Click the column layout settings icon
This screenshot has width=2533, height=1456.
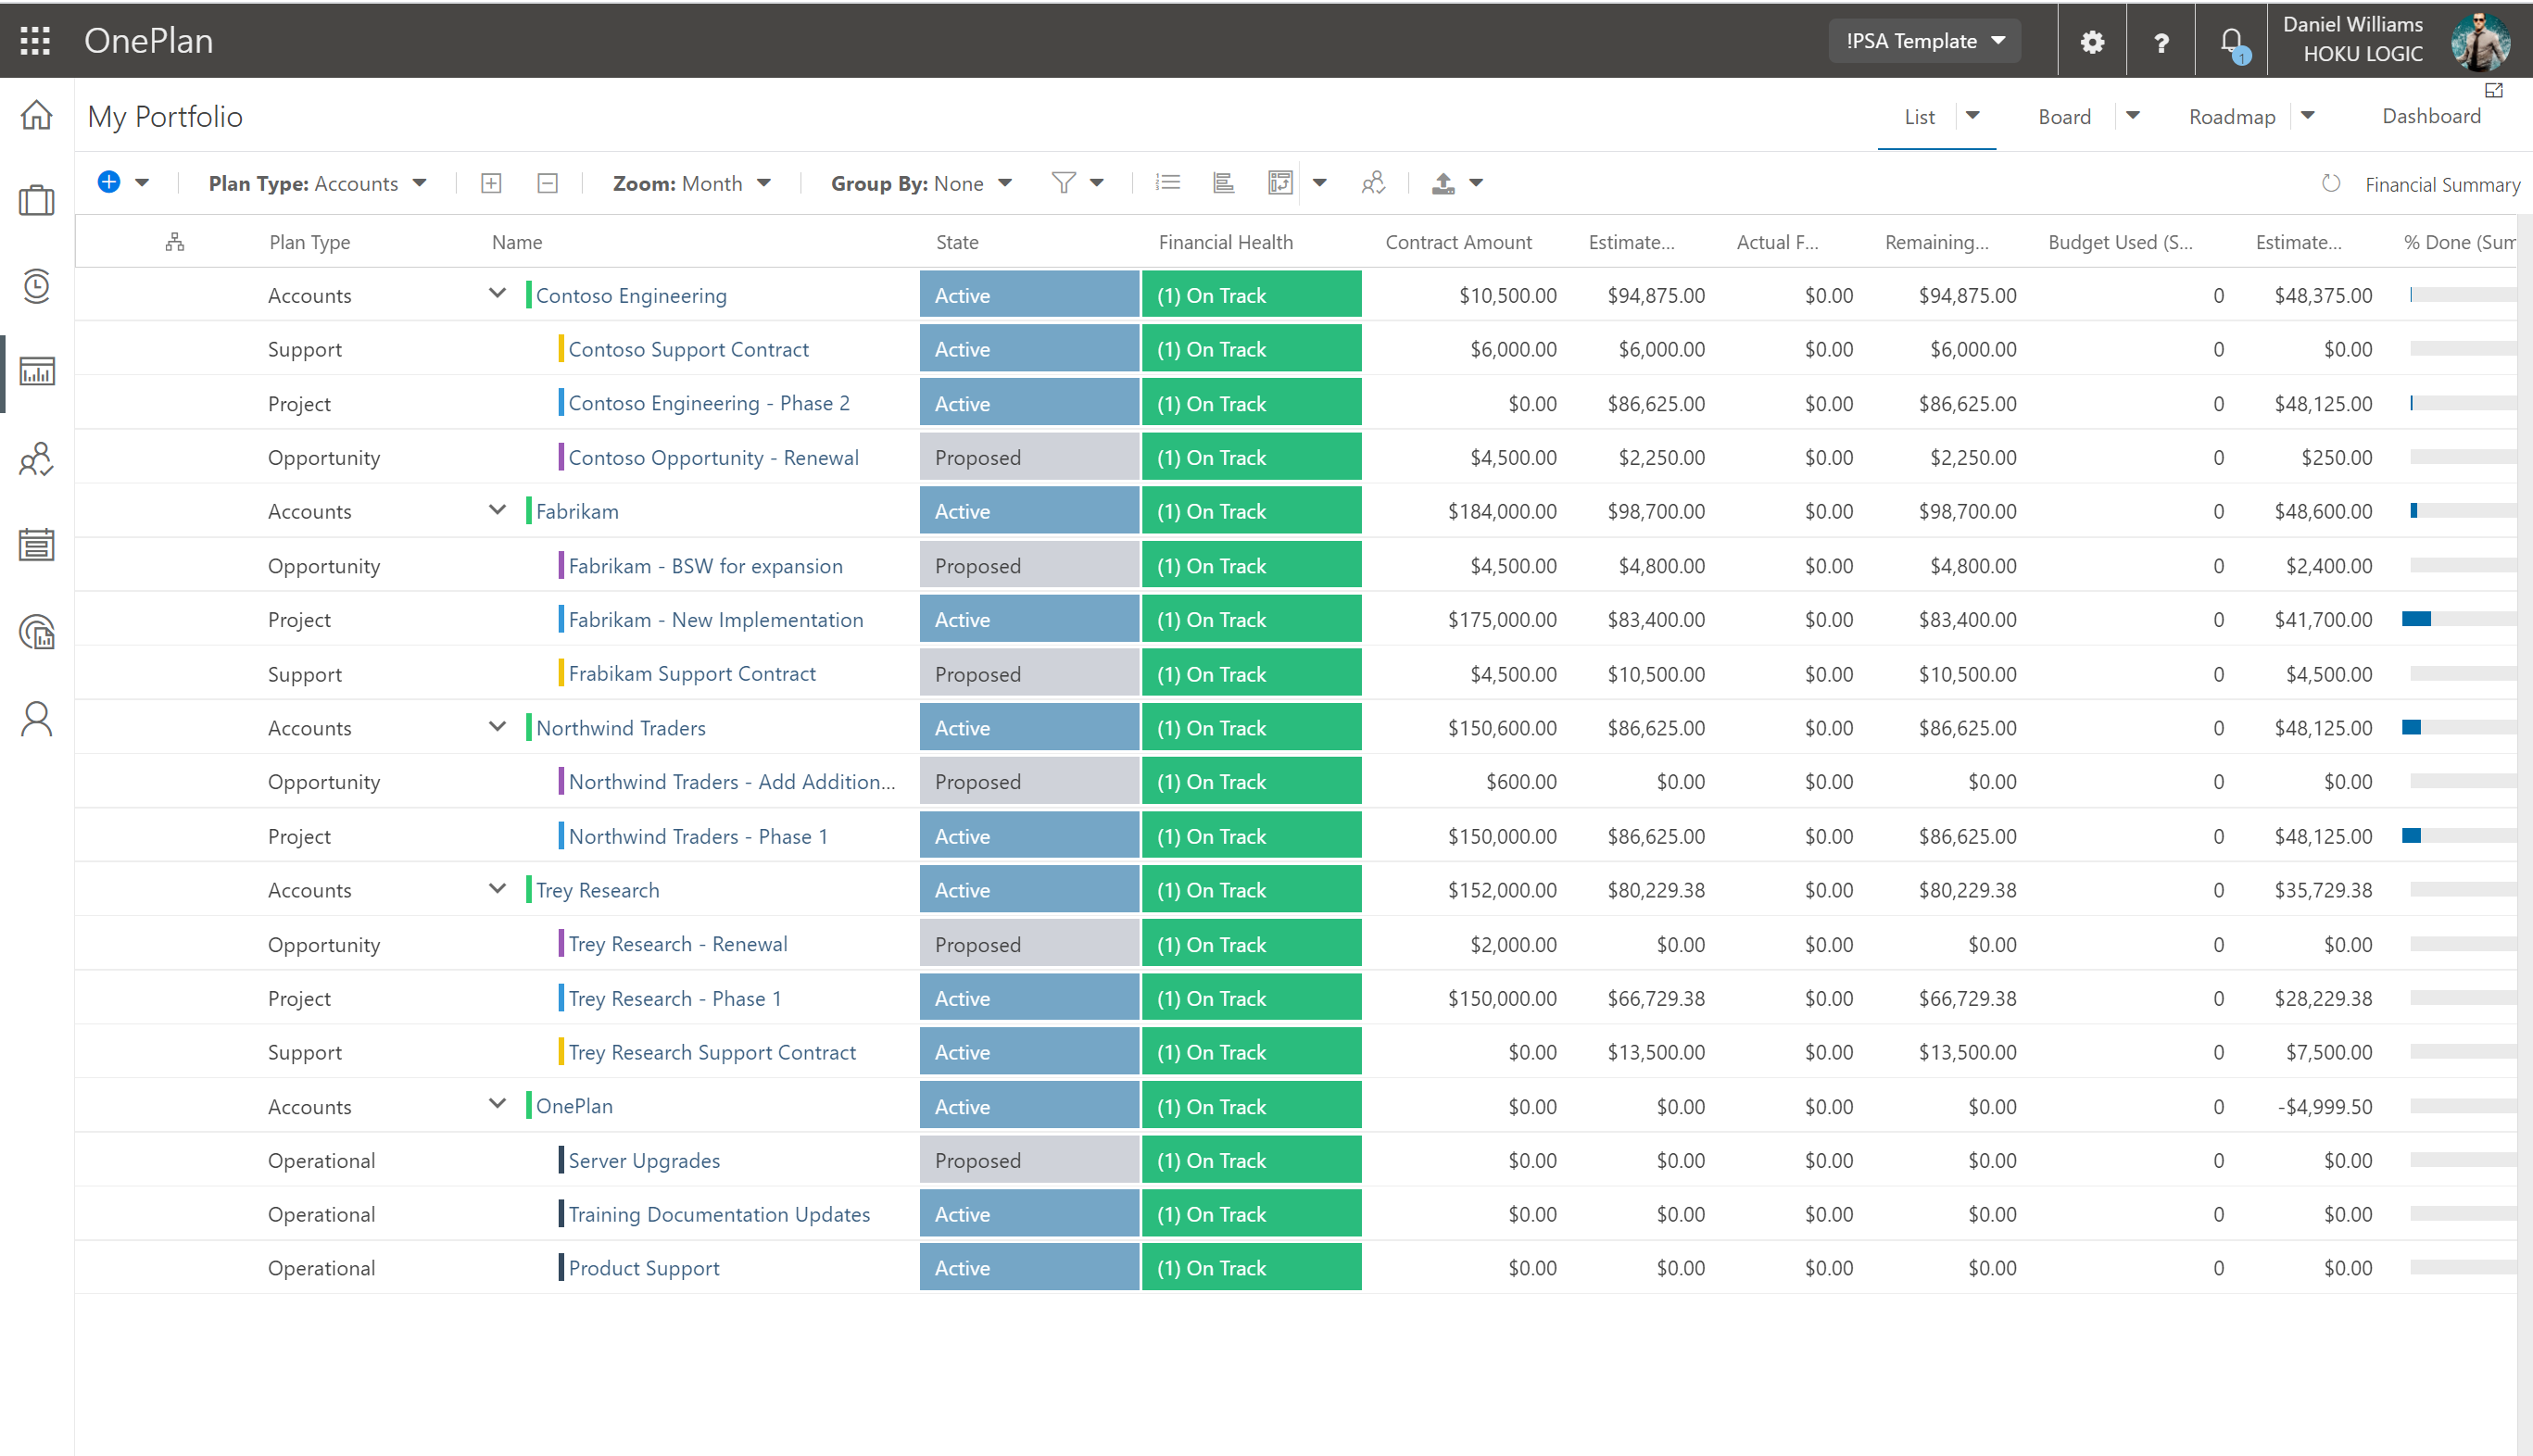tap(1280, 183)
